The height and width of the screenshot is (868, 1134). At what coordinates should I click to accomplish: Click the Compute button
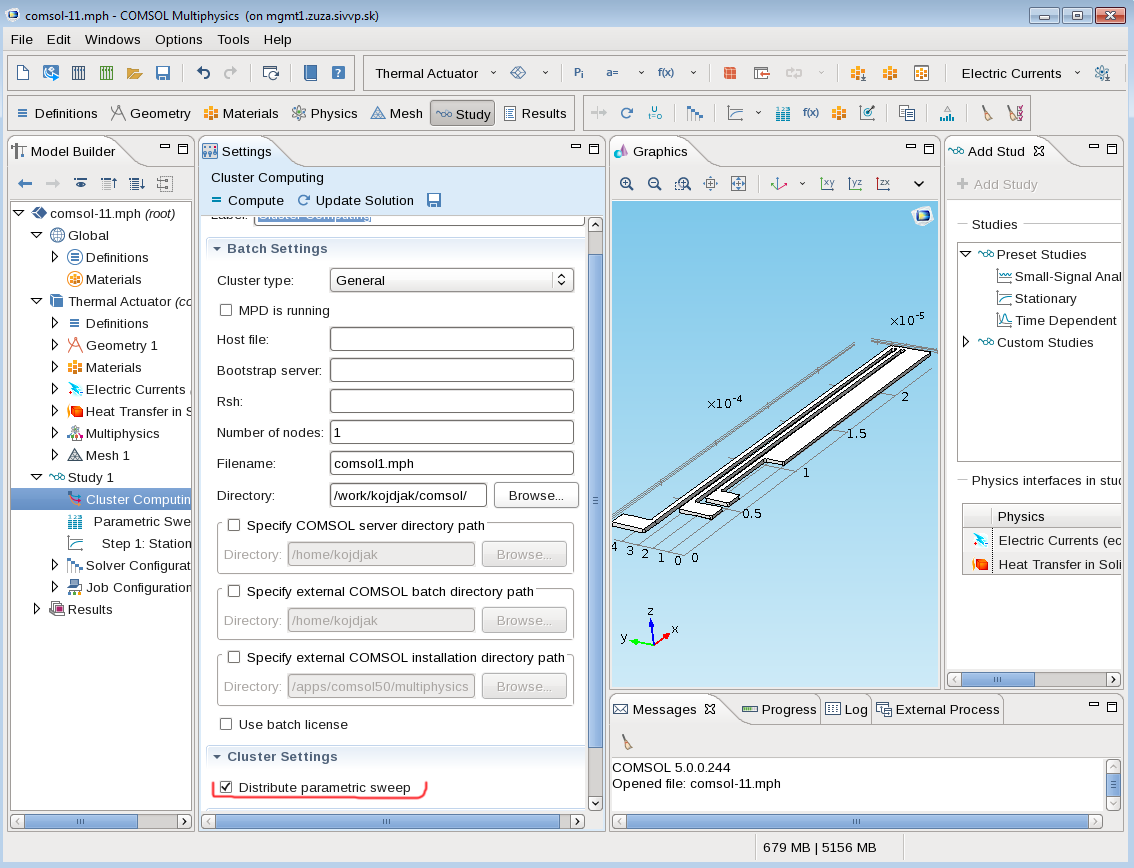point(248,200)
